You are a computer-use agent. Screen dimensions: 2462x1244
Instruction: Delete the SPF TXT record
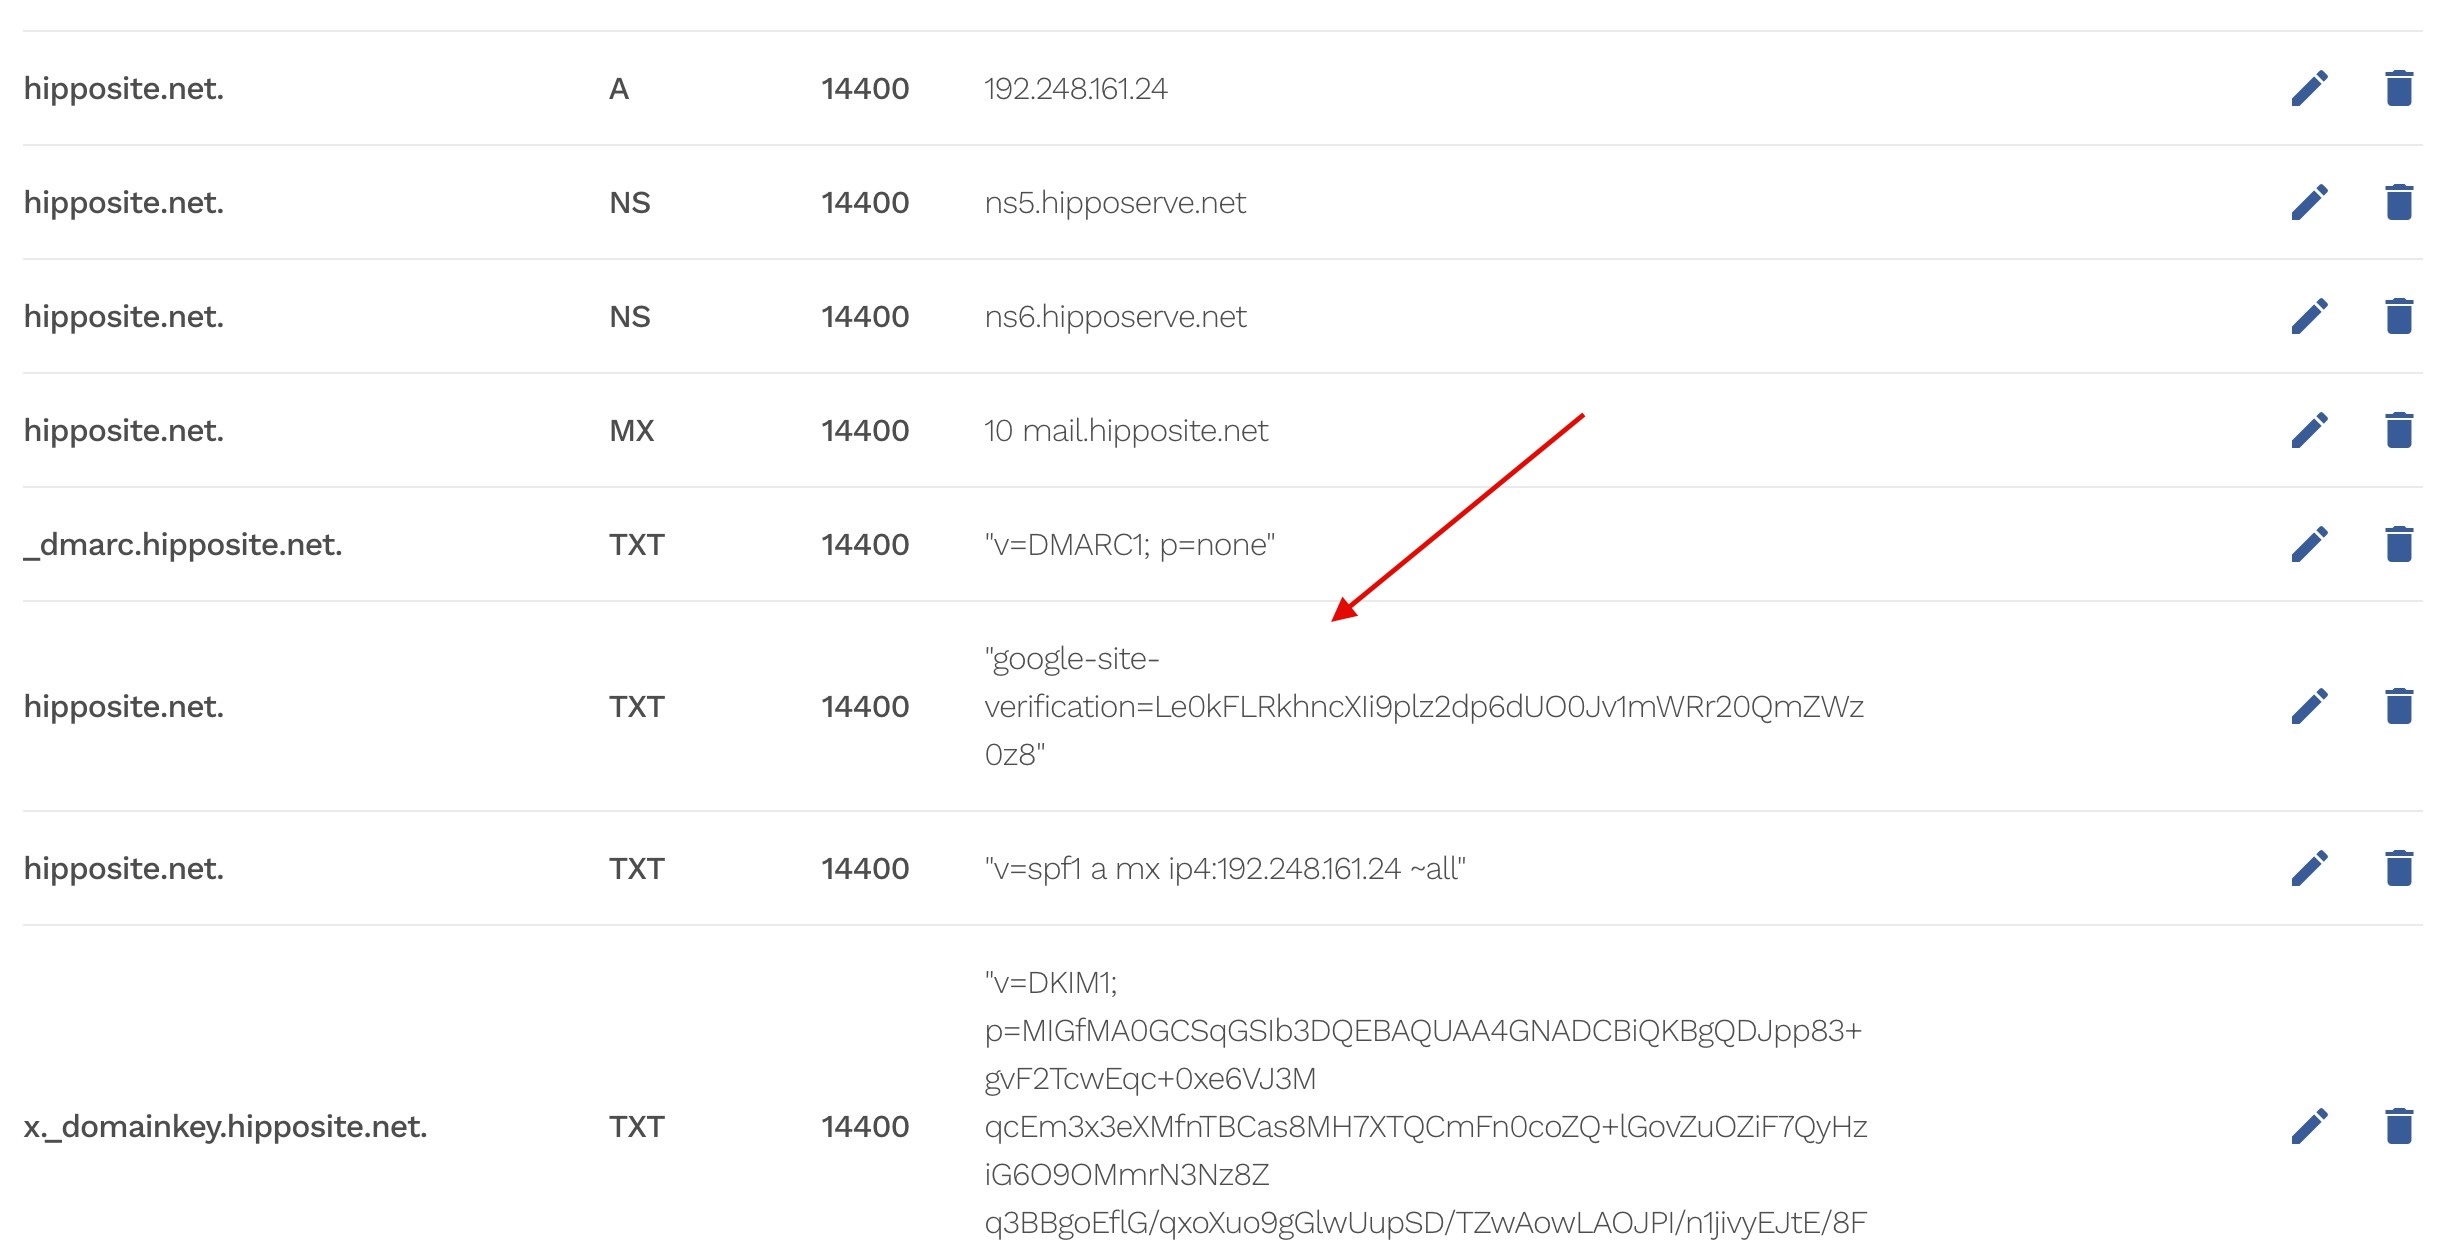point(2398,869)
